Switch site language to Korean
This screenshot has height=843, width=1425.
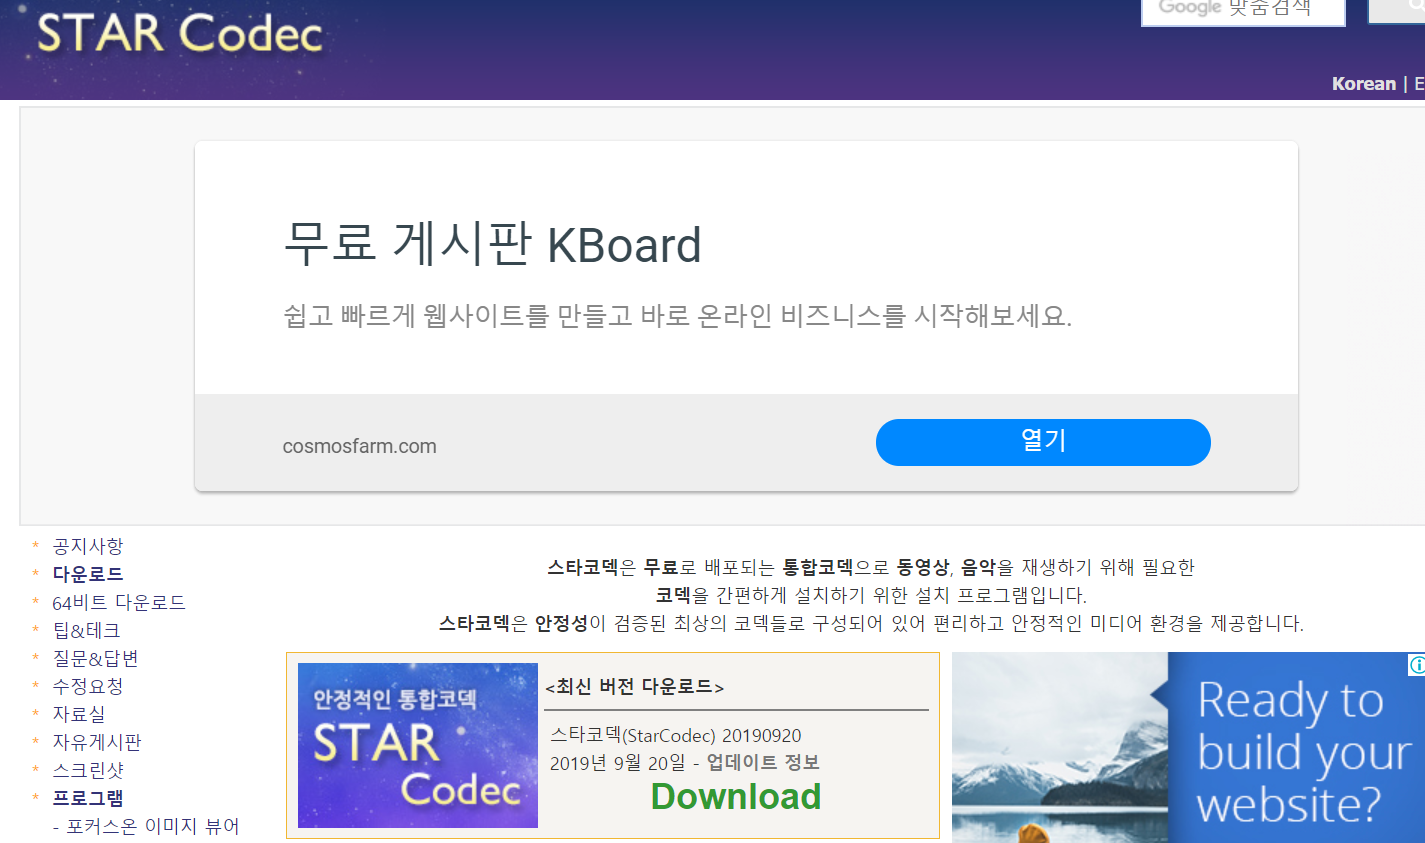tap(1363, 84)
